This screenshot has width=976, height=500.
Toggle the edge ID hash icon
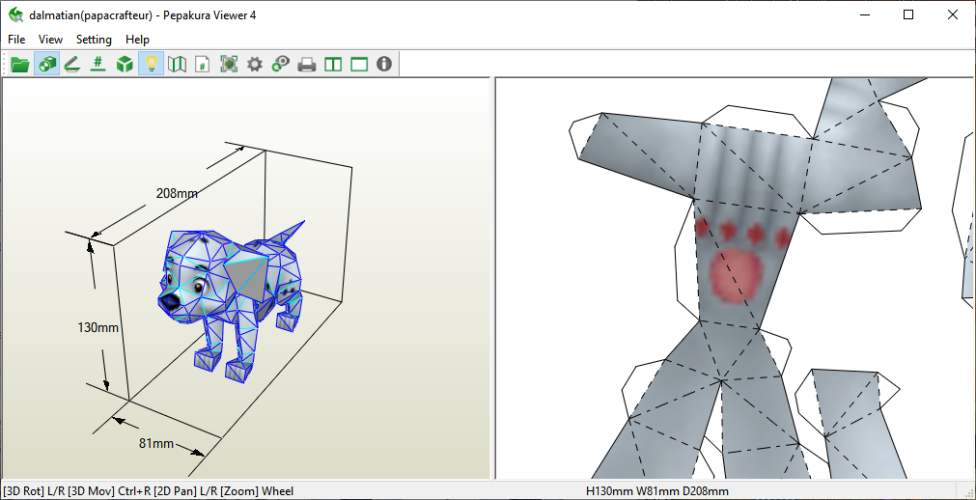click(x=98, y=64)
